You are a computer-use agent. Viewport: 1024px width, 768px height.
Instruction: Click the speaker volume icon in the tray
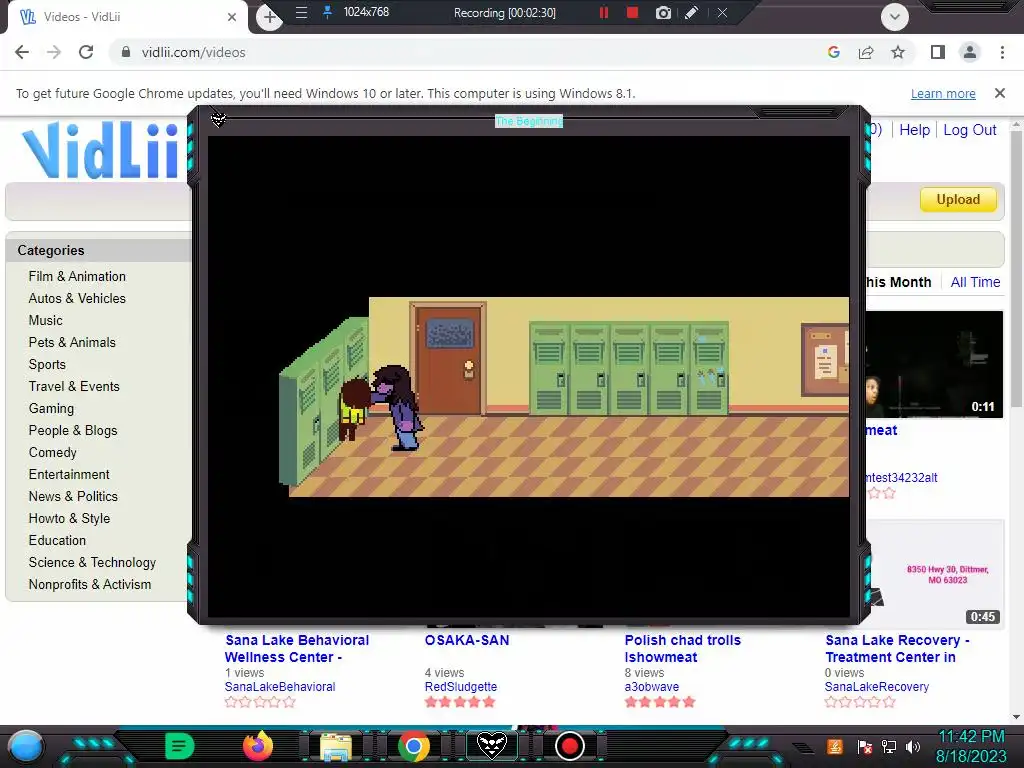pyautogui.click(x=912, y=747)
